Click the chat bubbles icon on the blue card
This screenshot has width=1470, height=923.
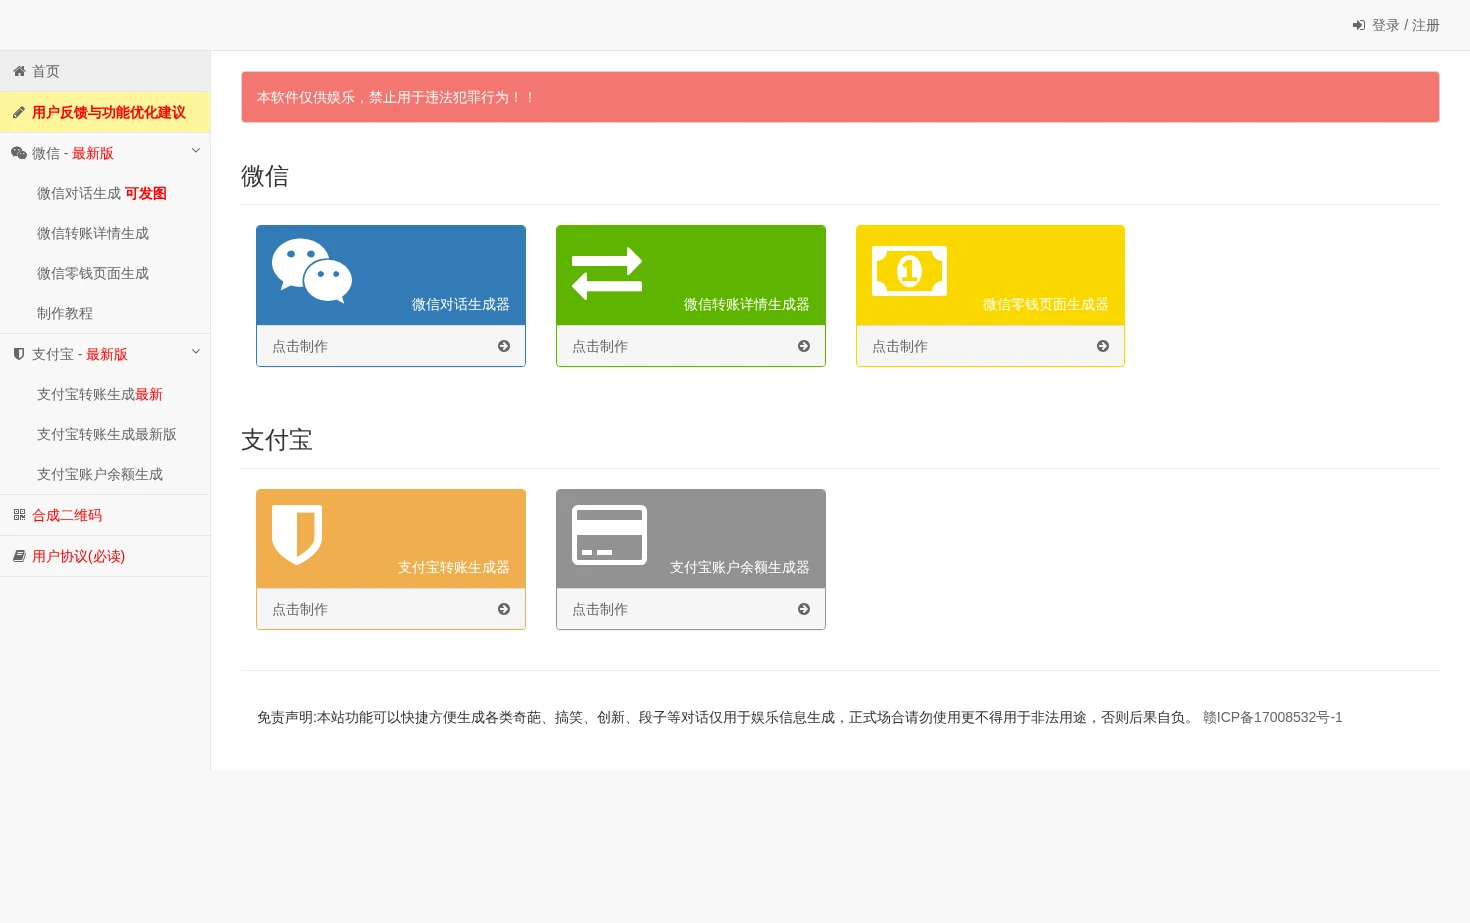coord(312,270)
